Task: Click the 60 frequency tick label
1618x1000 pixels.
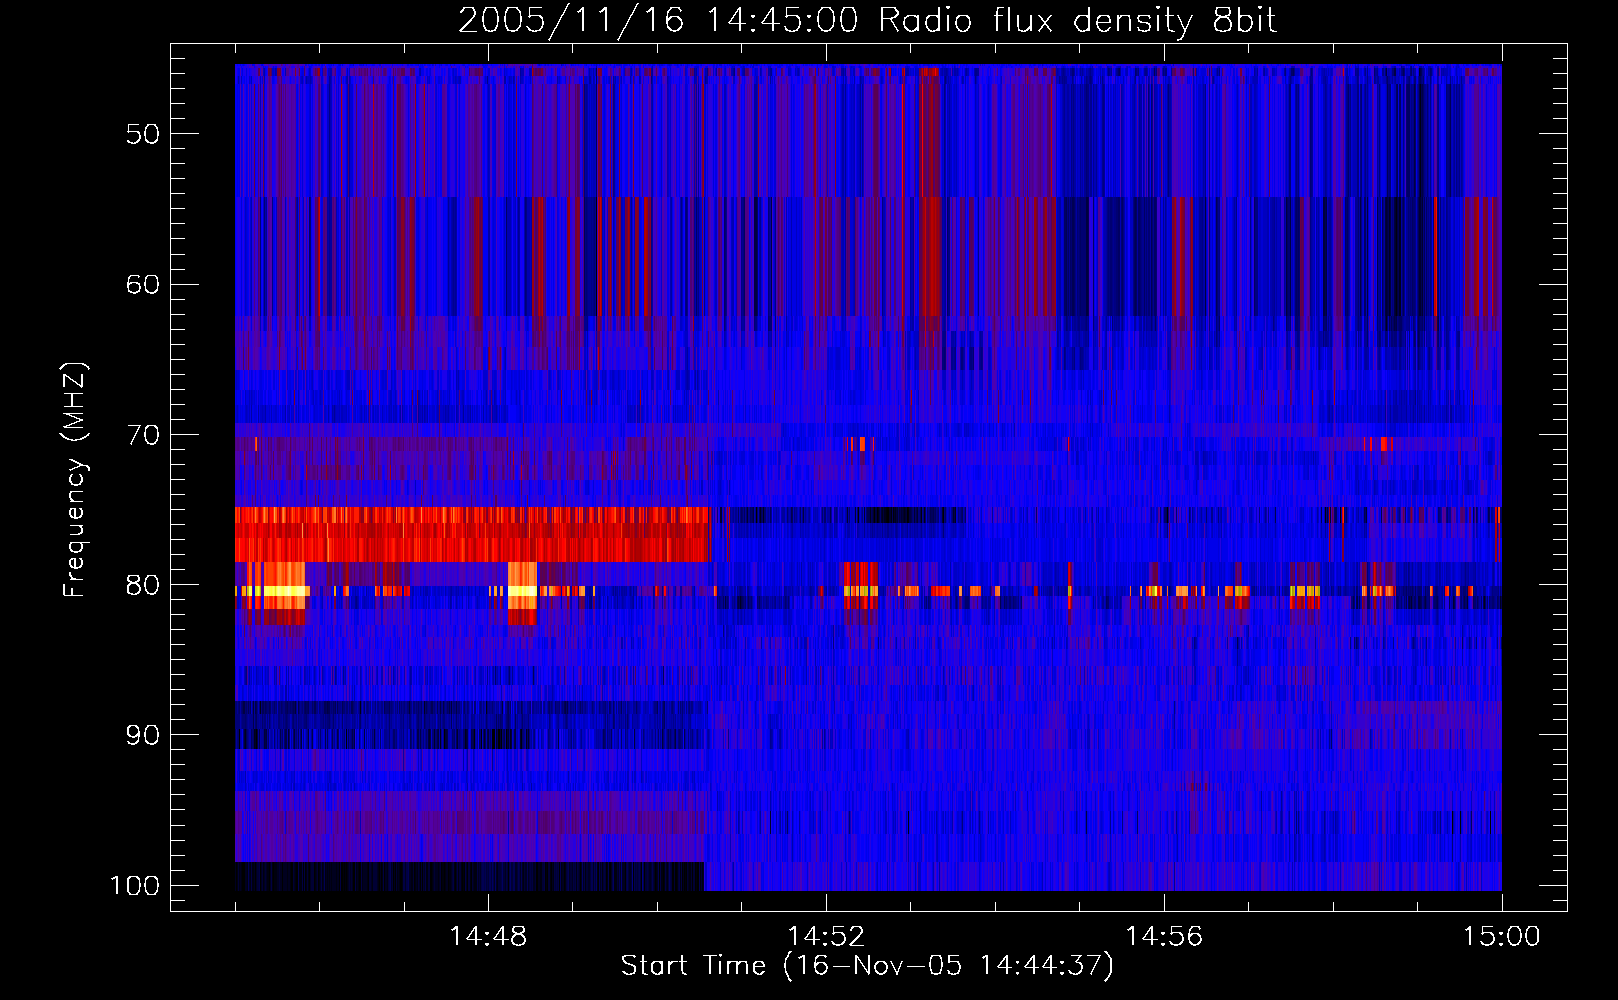Action: click(x=142, y=284)
